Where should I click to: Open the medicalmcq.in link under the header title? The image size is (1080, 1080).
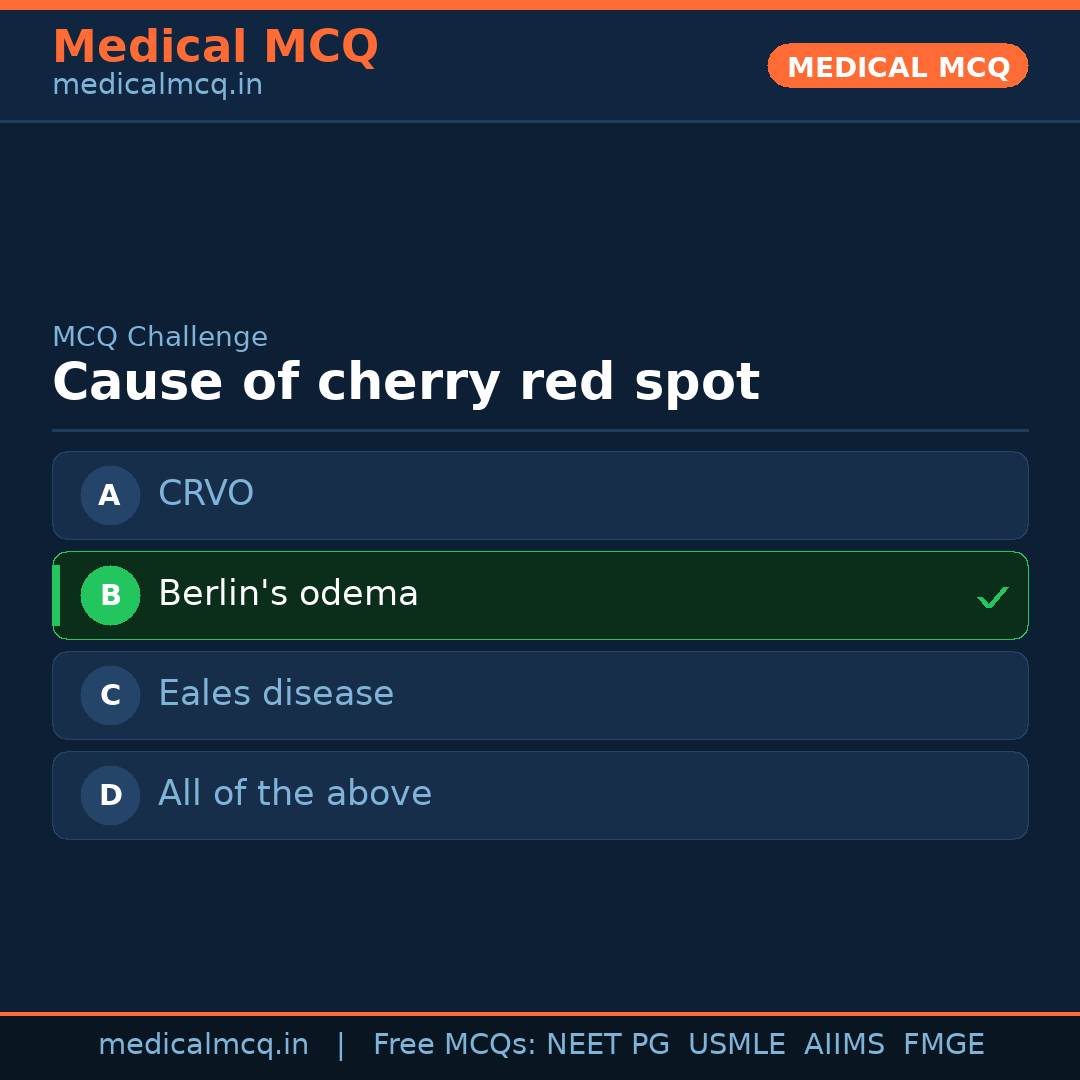[157, 85]
